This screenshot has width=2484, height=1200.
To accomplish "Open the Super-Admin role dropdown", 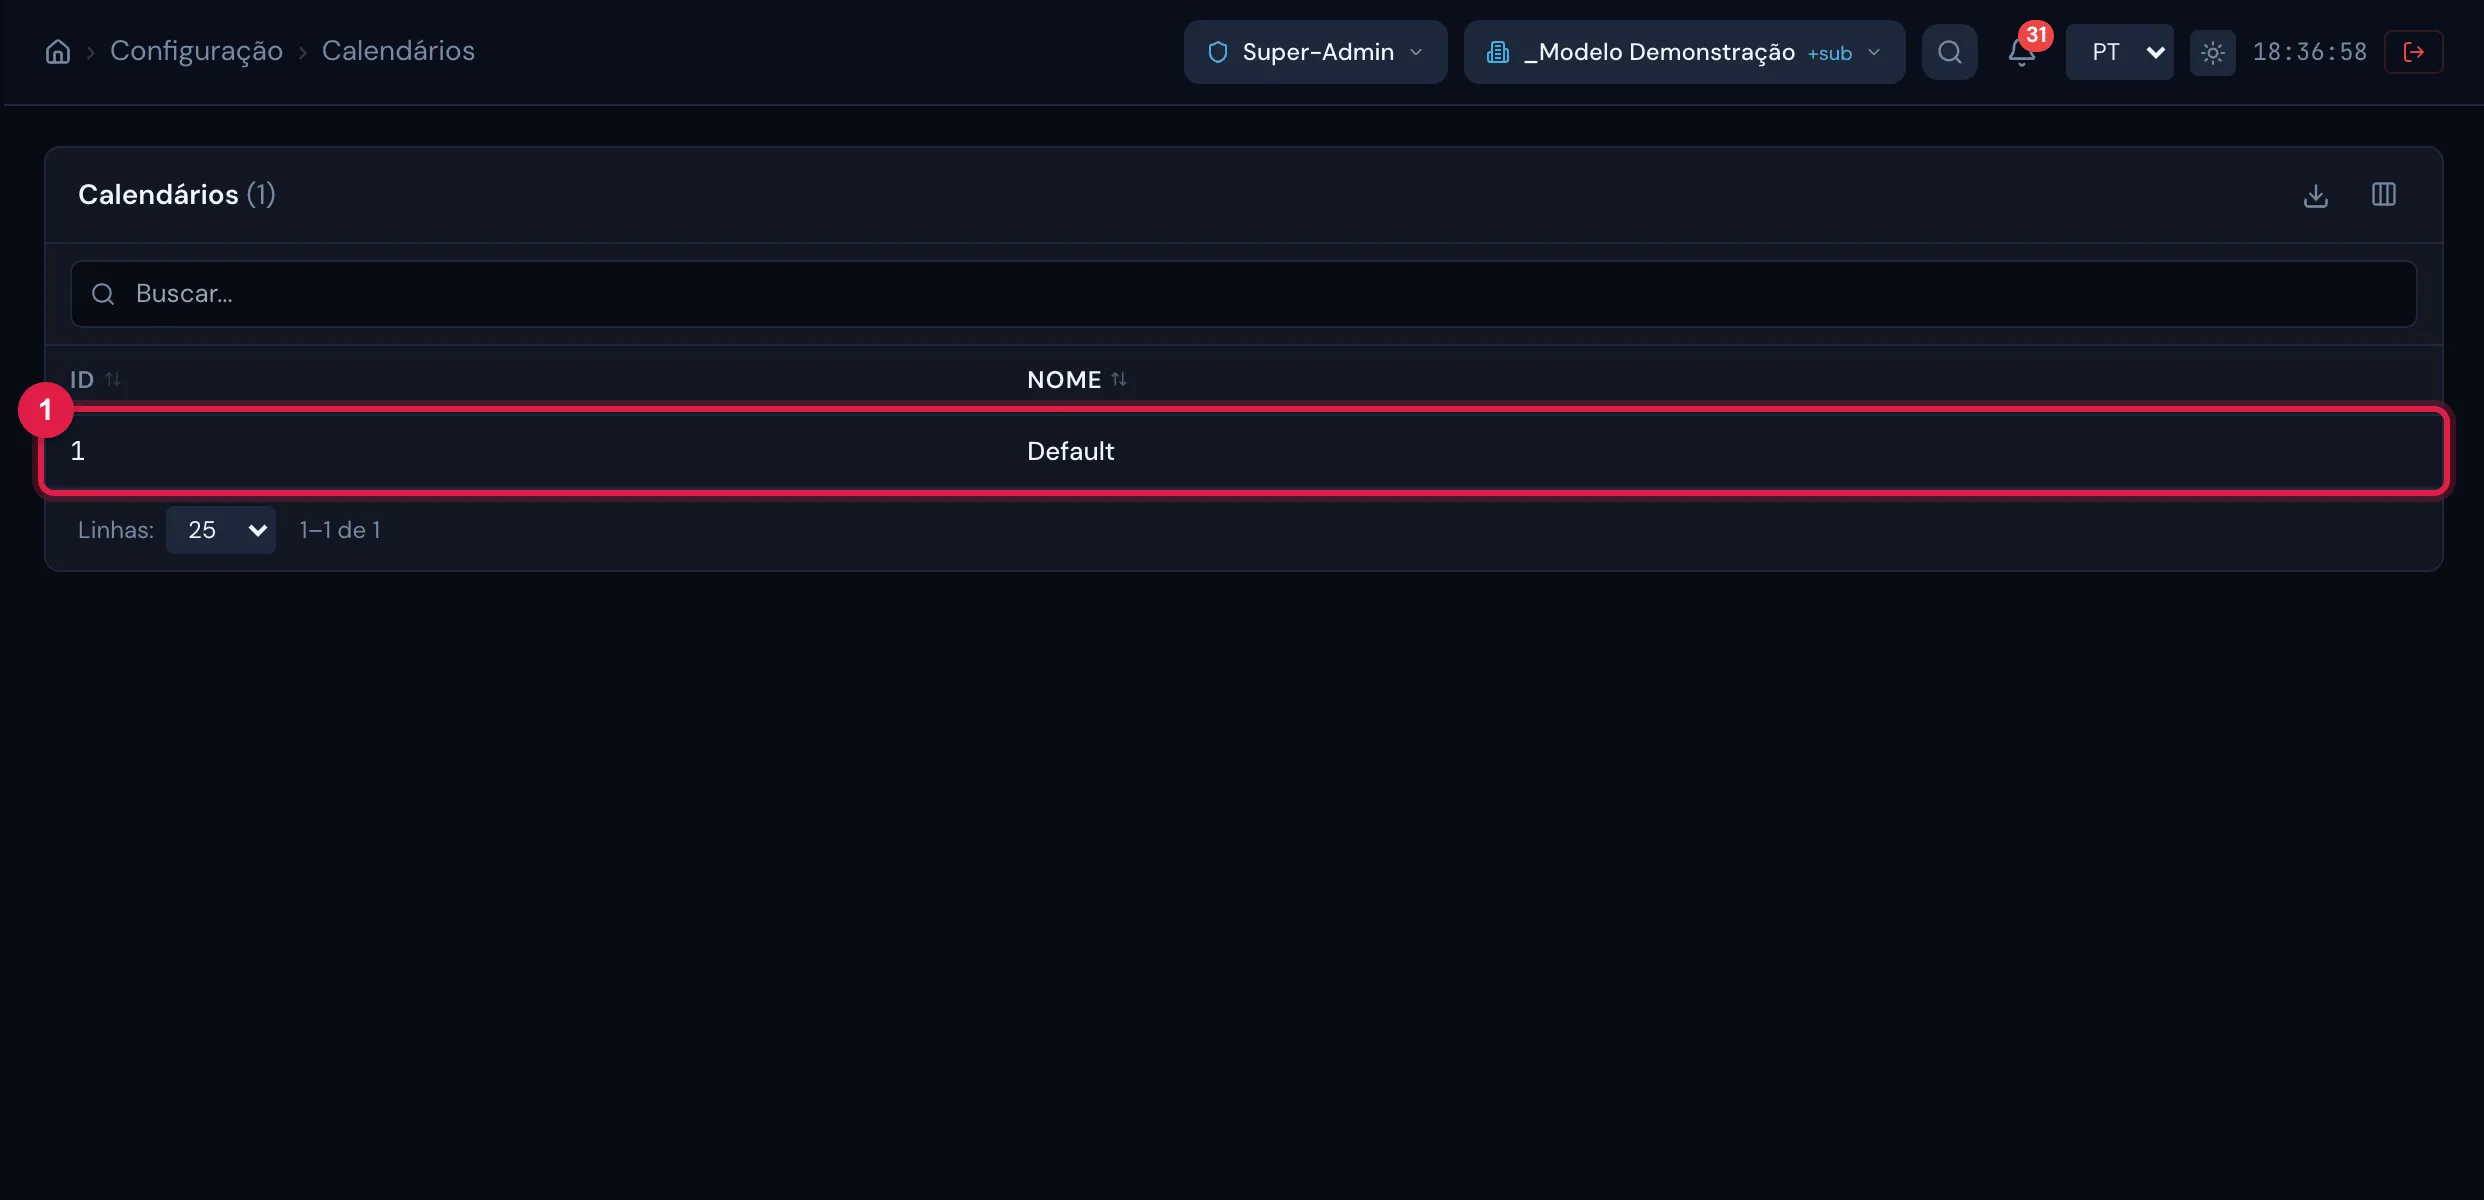I will tap(1315, 52).
